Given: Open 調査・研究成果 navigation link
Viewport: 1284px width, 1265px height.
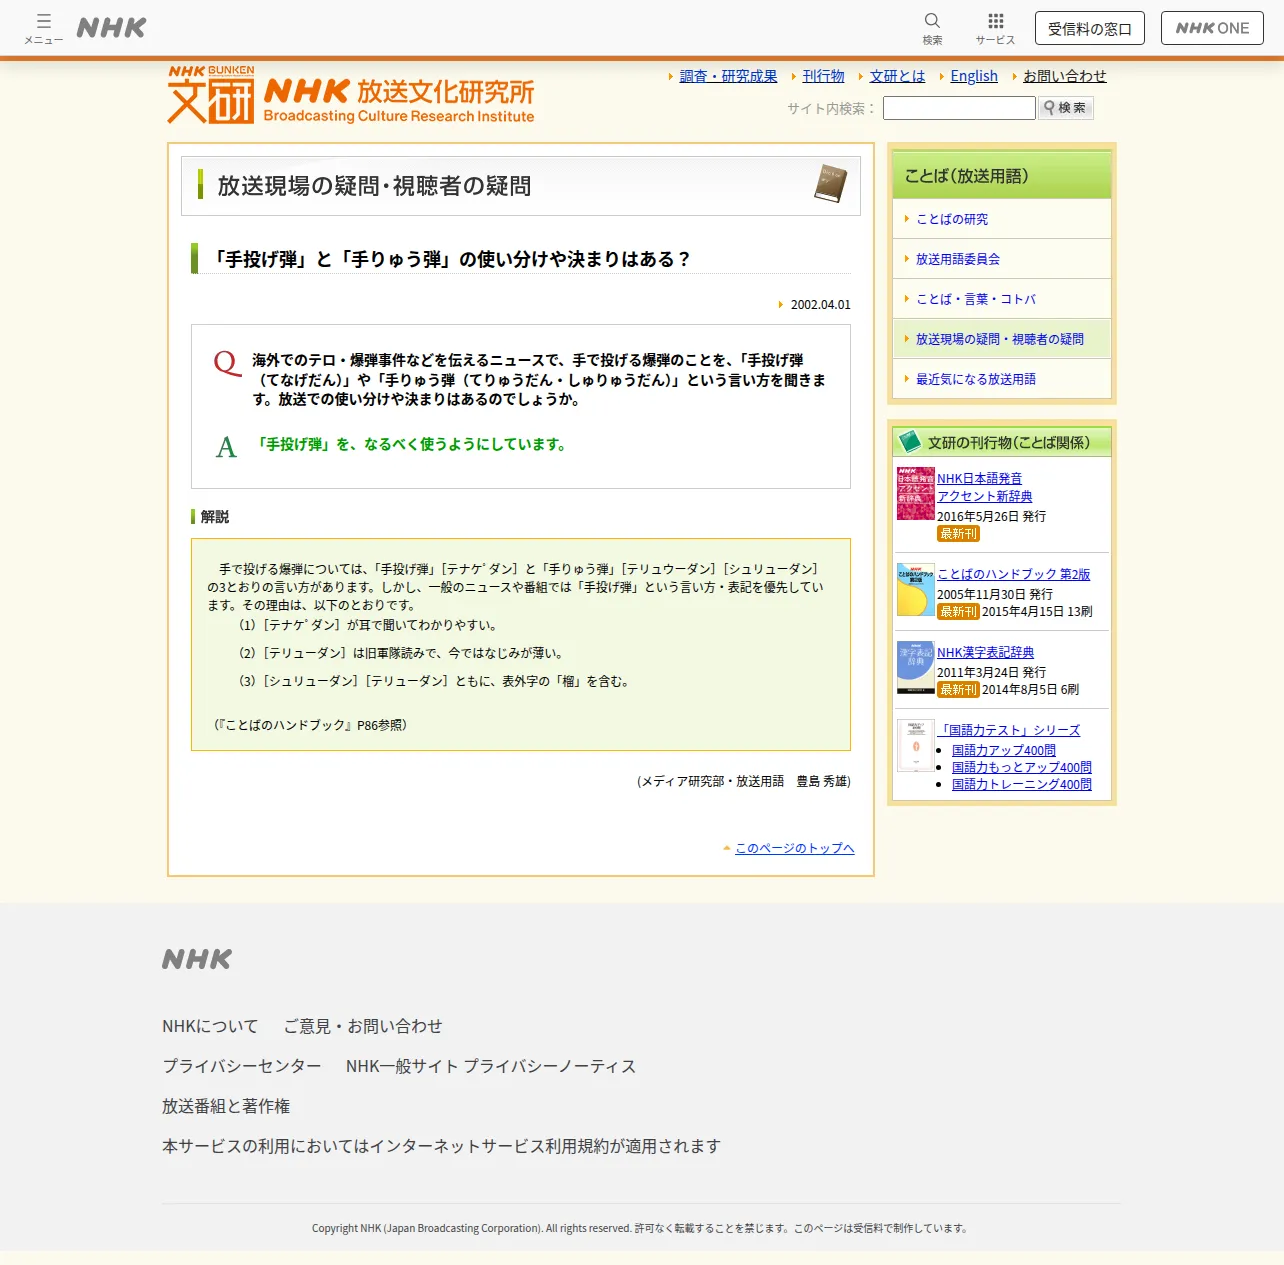Looking at the screenshot, I should click(x=728, y=76).
